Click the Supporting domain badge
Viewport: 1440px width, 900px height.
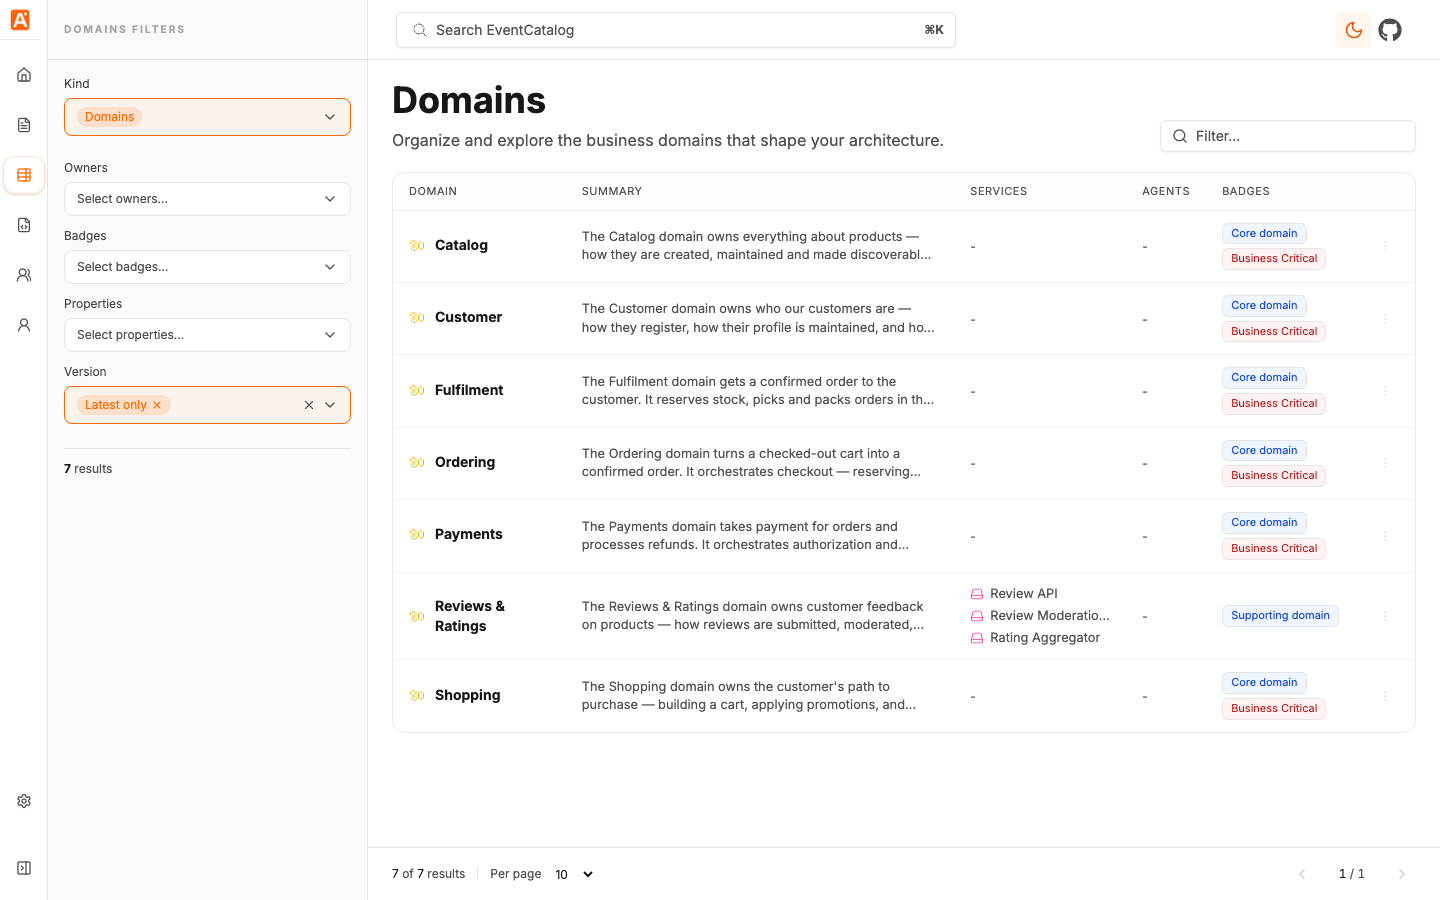(x=1280, y=616)
